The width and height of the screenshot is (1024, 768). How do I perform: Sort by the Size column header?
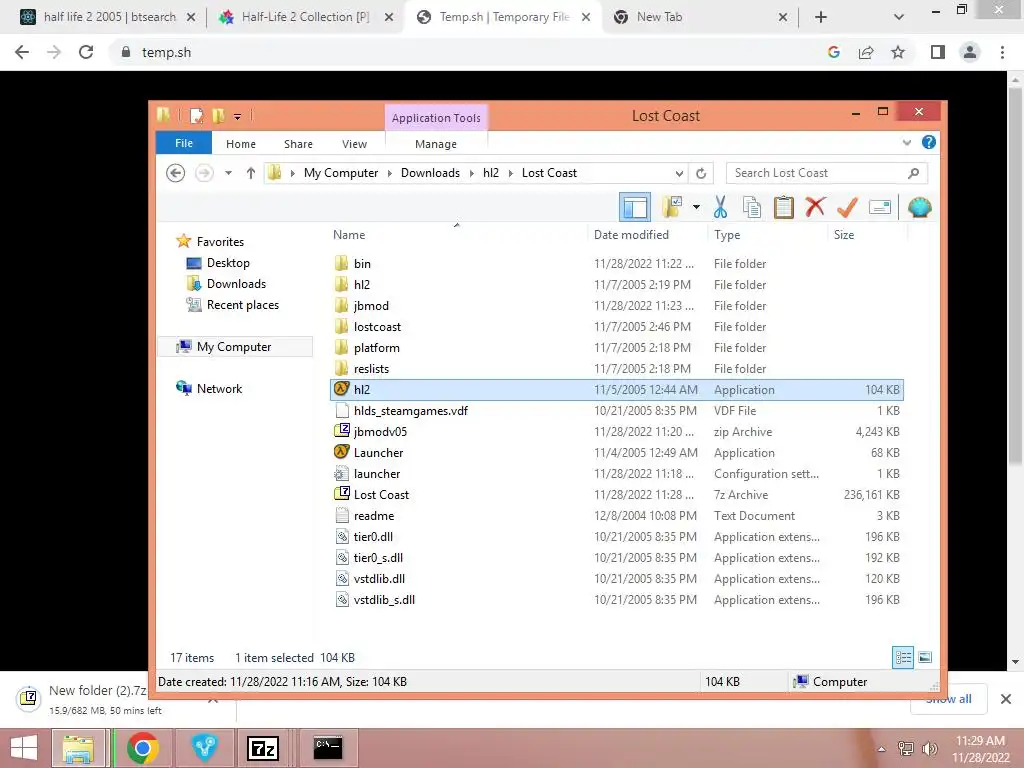(844, 234)
